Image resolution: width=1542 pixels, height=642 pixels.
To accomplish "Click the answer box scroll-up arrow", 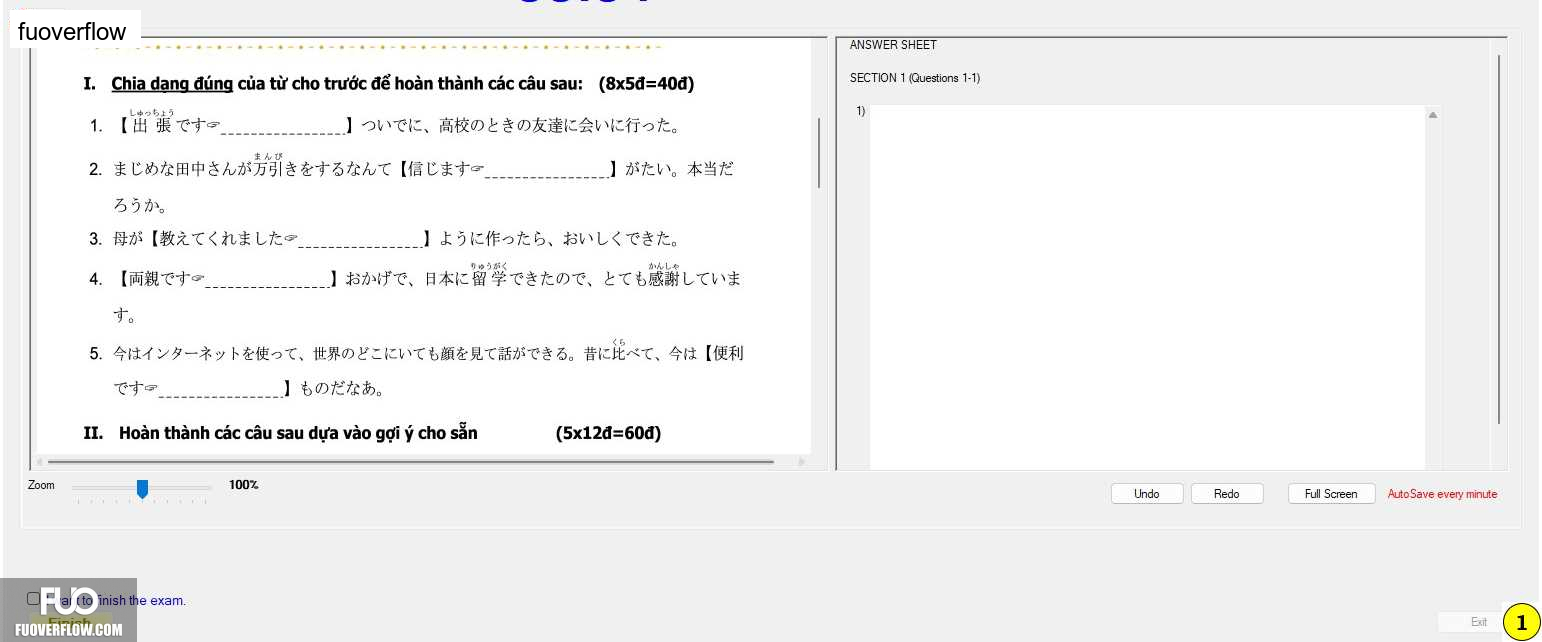I will (1433, 115).
